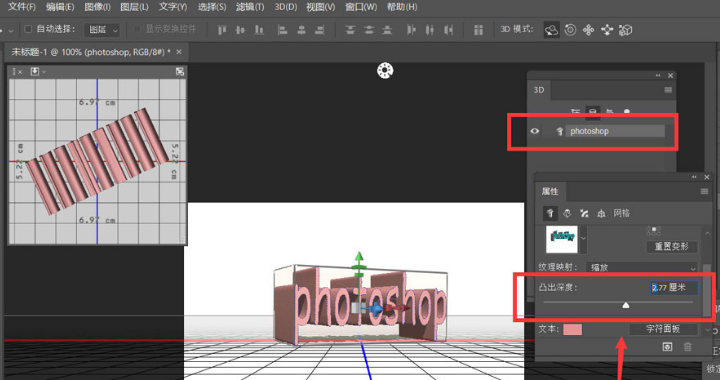This screenshot has width=720, height=380.
Task: Select the 3D slide object mode
Action: tap(607, 30)
